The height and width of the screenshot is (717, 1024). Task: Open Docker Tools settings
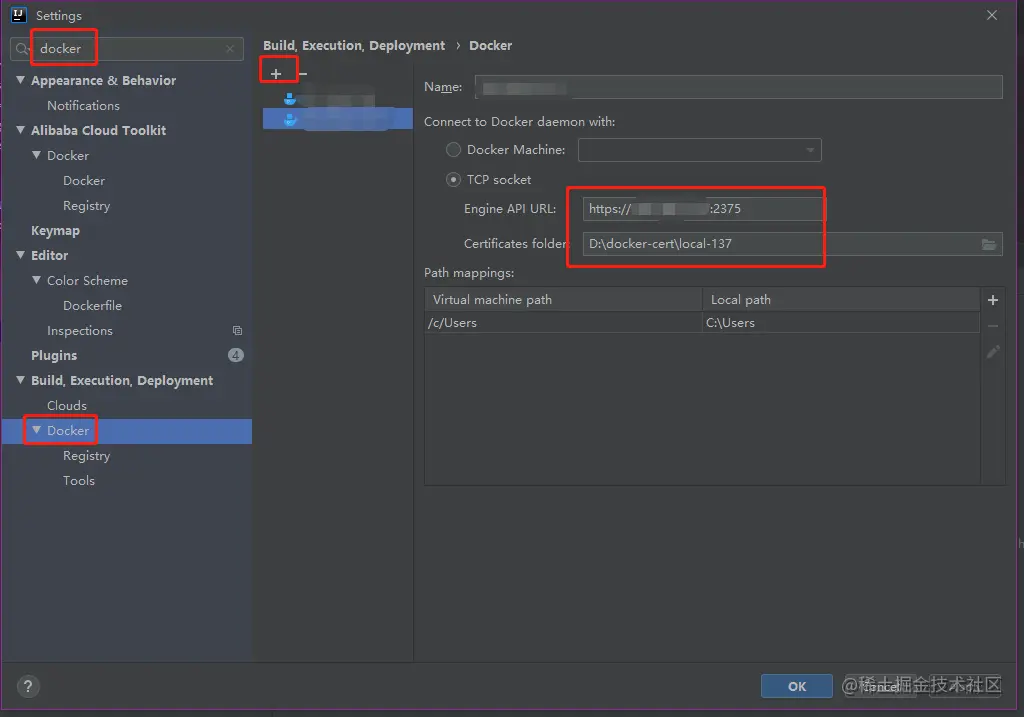[78, 481]
